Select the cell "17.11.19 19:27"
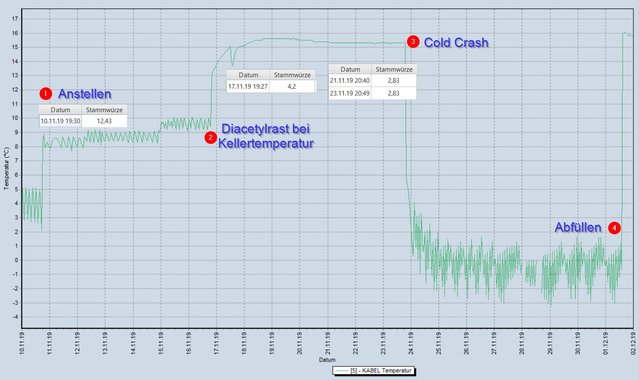This screenshot has width=639, height=380. click(x=248, y=86)
